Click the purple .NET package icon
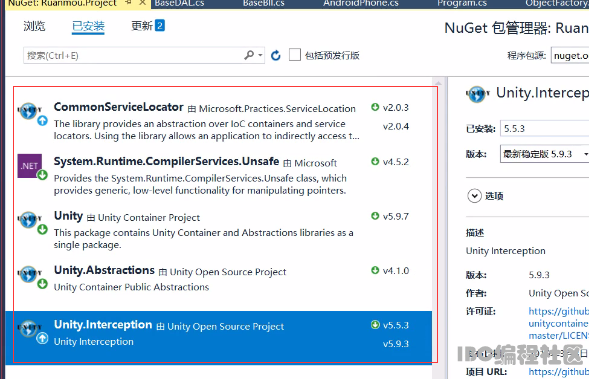 tap(29, 166)
